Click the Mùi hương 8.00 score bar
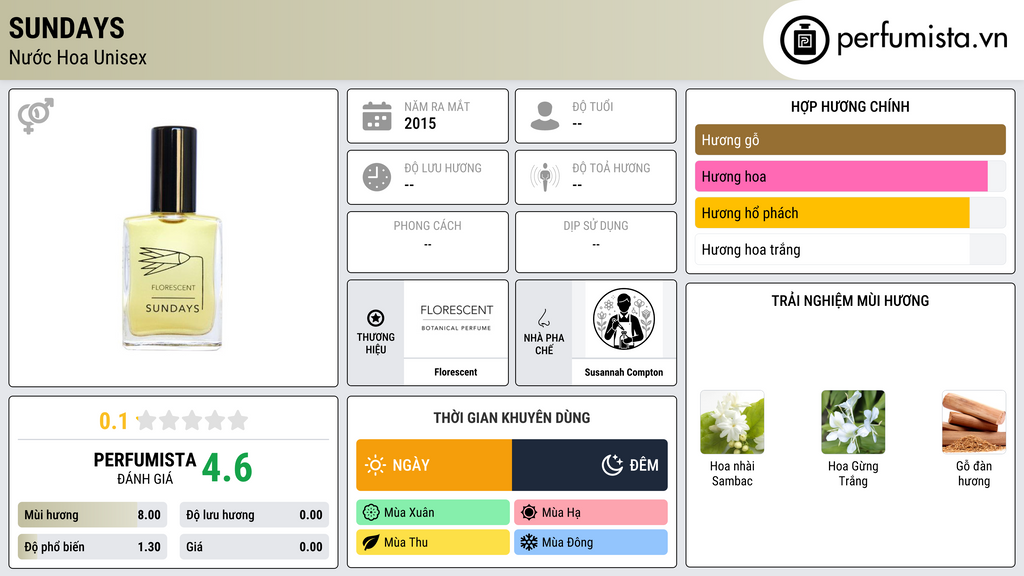Viewport: 1024px width, 576px height. pyautogui.click(x=92, y=515)
